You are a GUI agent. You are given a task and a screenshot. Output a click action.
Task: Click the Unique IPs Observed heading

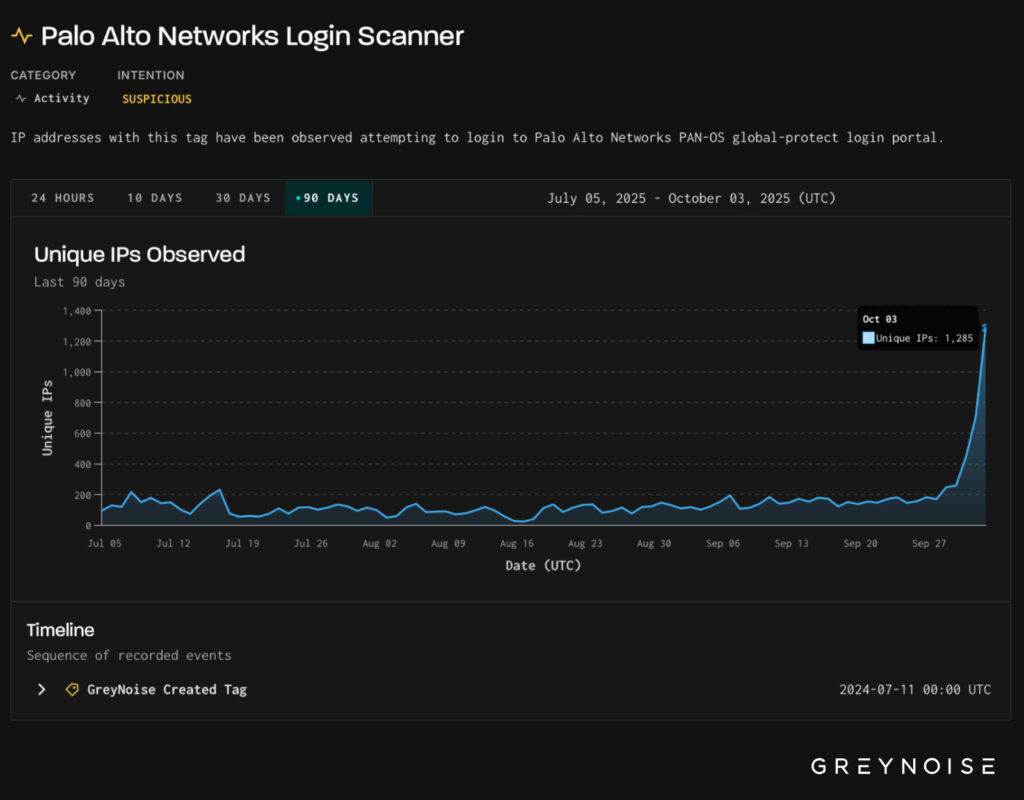tap(139, 254)
